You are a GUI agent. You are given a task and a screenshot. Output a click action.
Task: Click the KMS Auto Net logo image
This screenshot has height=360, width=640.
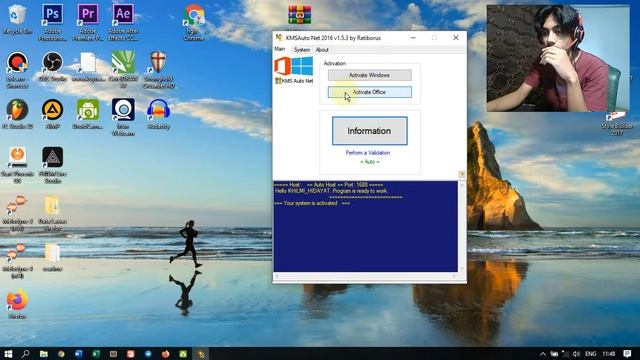pyautogui.click(x=294, y=70)
